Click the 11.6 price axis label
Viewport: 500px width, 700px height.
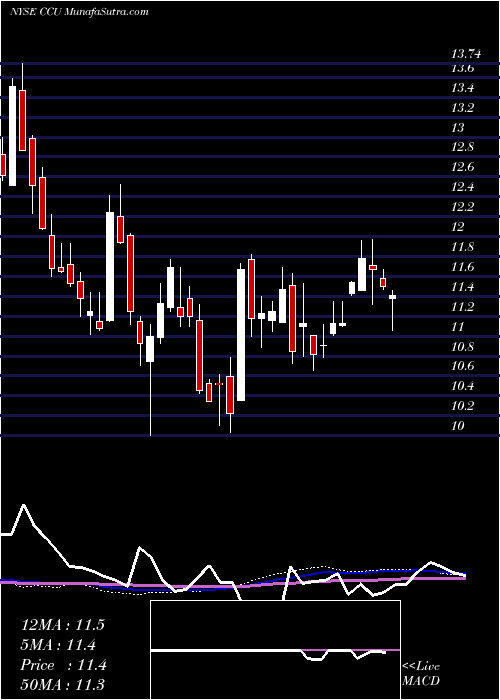click(x=462, y=267)
